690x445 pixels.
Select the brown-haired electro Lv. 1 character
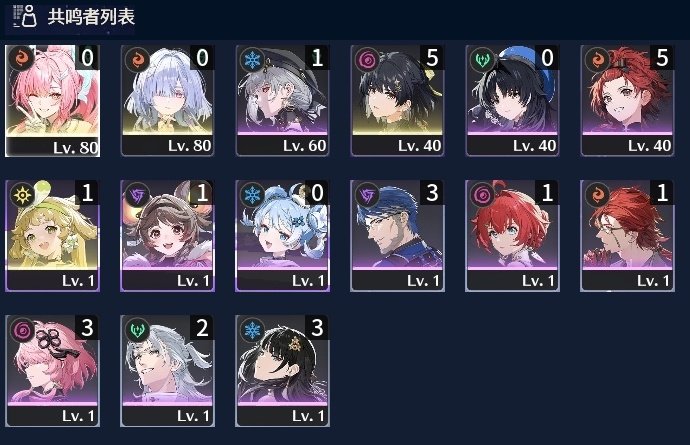coord(167,236)
